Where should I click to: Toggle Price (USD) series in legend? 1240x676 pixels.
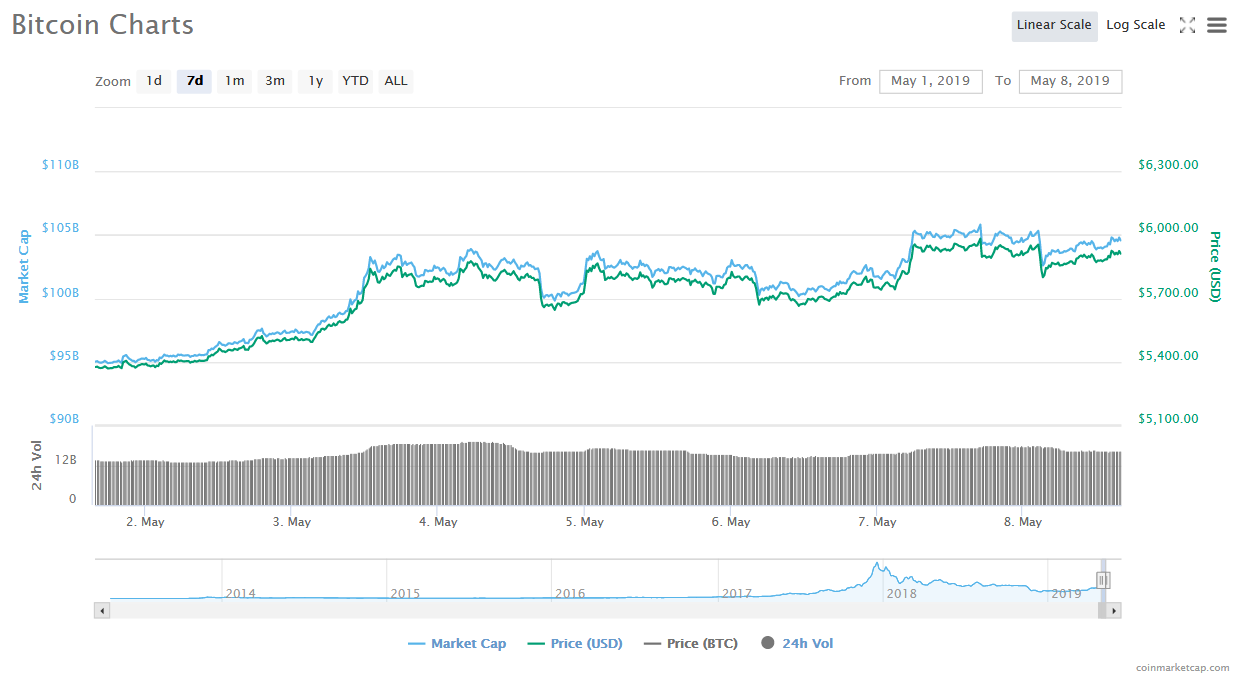[574, 643]
